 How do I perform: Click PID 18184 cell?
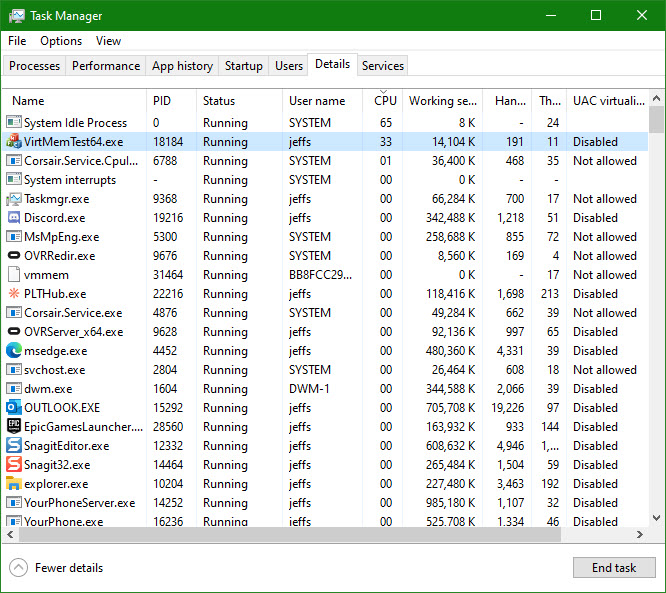168,141
